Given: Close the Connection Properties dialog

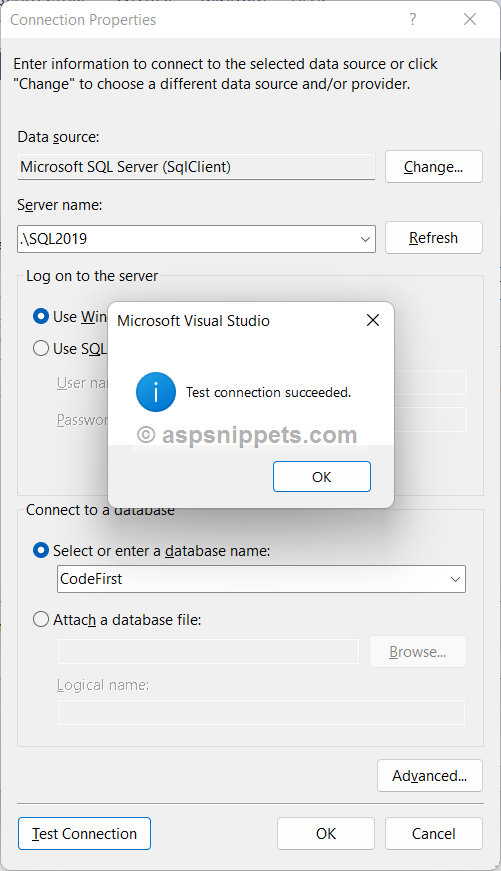Looking at the screenshot, I should click(x=470, y=19).
